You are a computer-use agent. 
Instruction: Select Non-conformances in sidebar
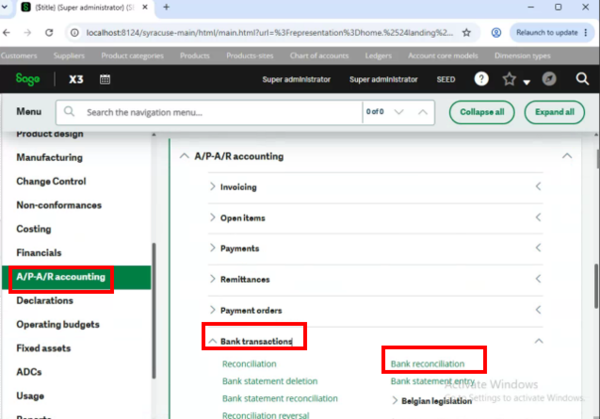(59, 205)
